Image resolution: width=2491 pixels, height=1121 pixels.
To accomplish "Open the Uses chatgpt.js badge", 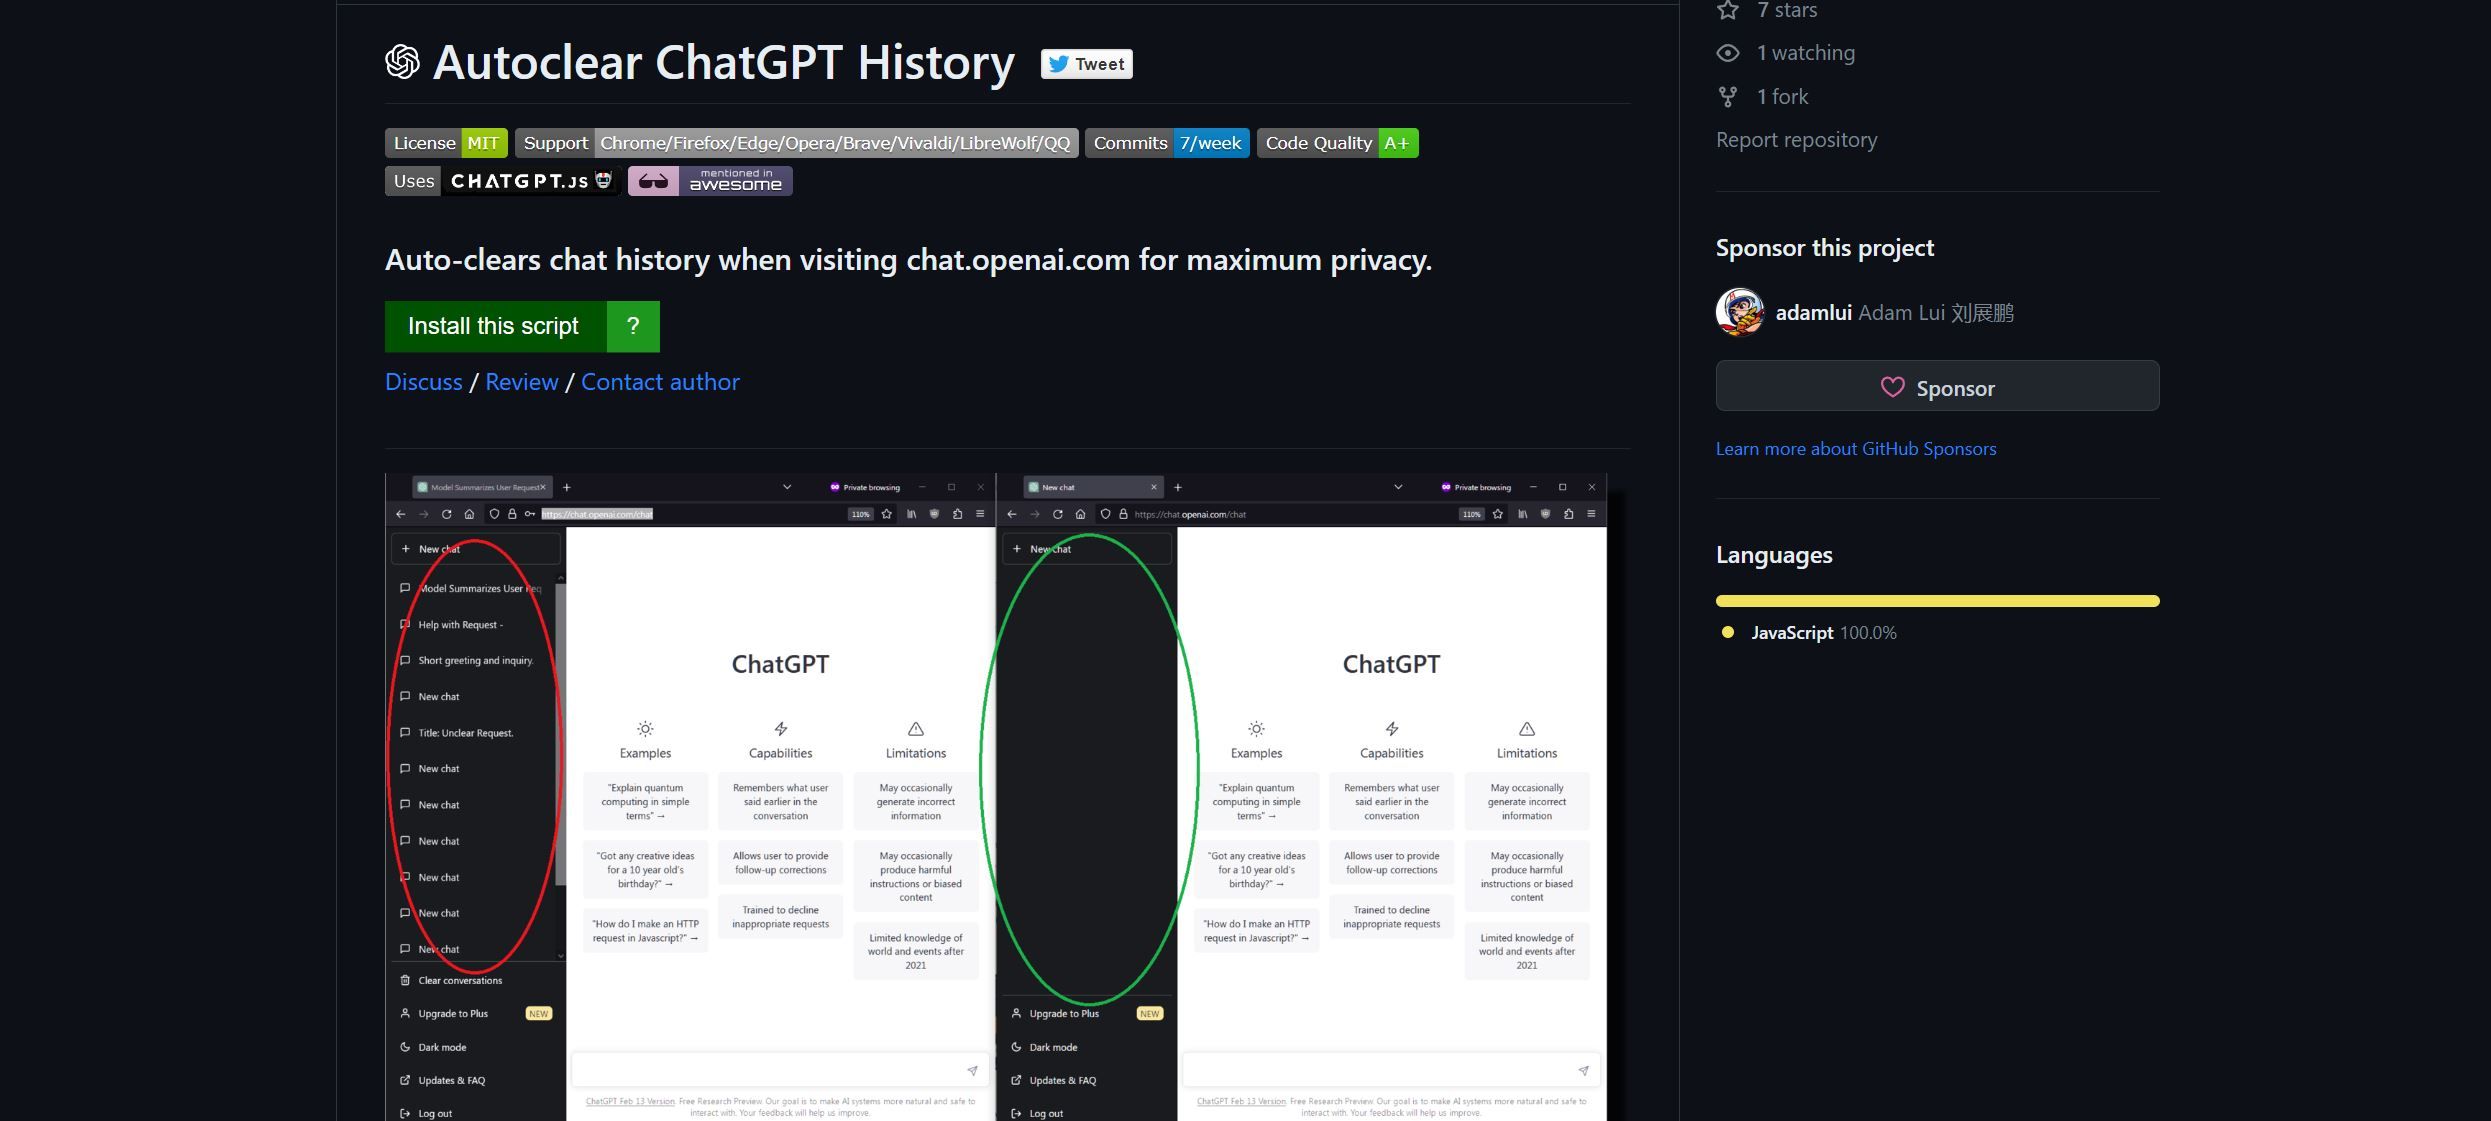I will 502,181.
